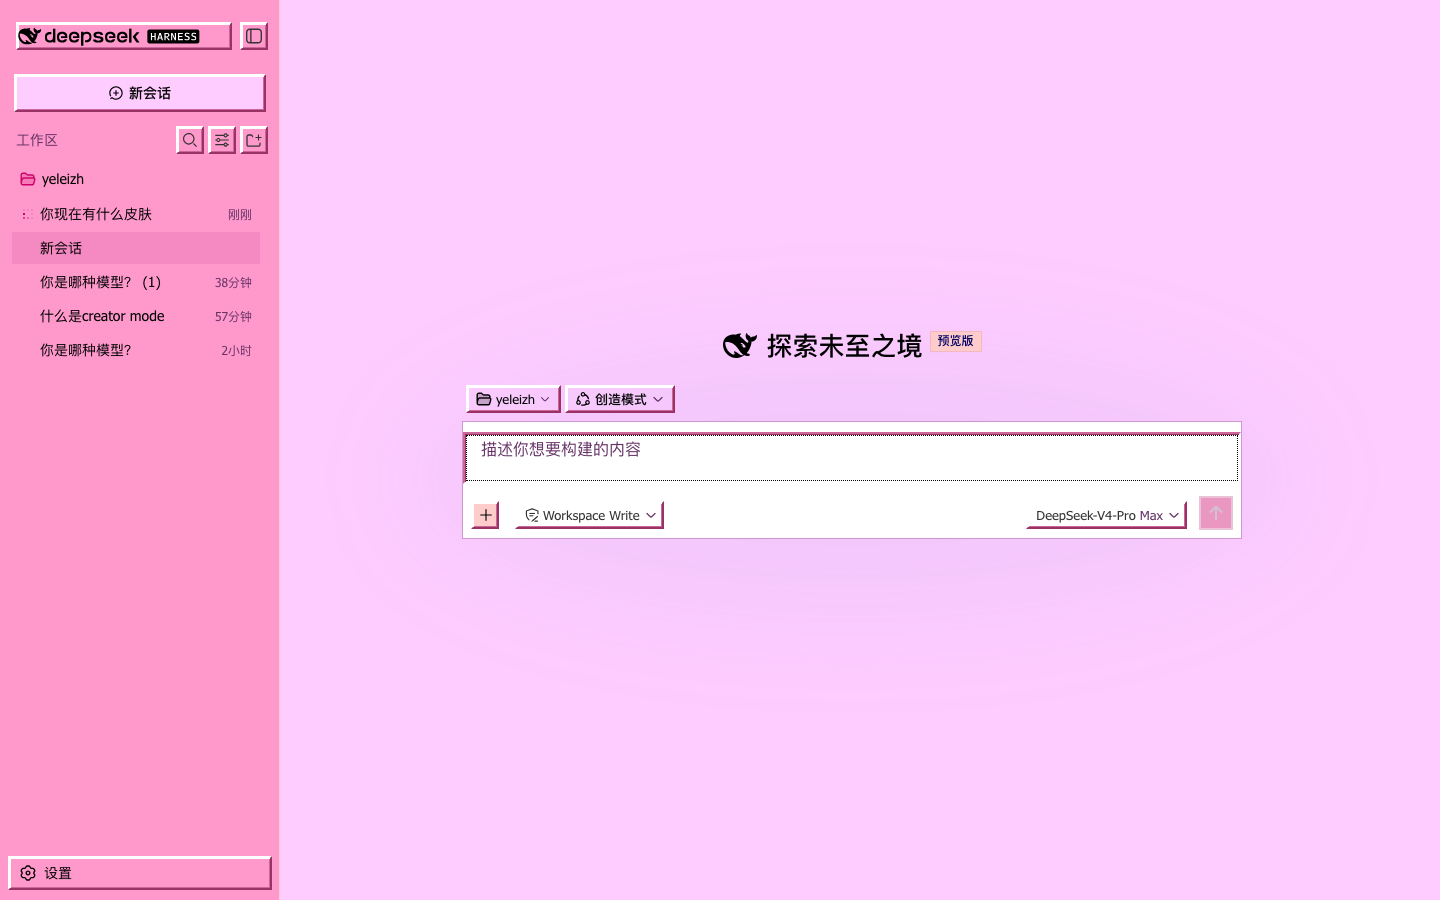The height and width of the screenshot is (900, 1440).
Task: Click whale logo beside 探索未至之境
Action: [x=740, y=345]
